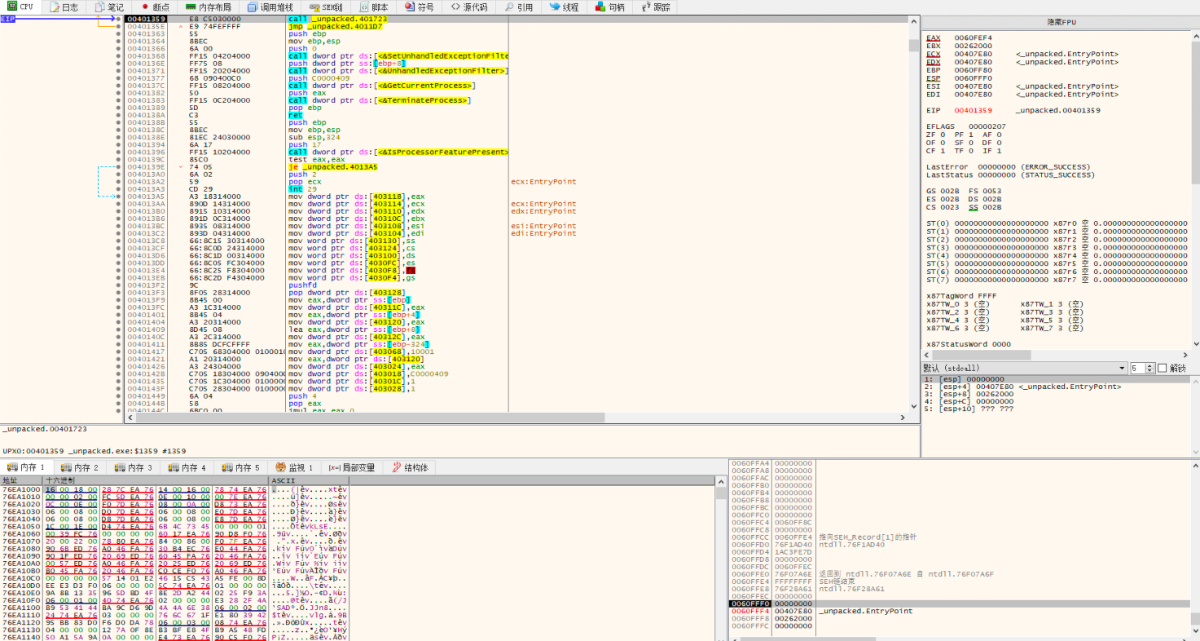Switch to the CPU tab
1200x641 pixels.
pyautogui.click(x=21, y=7)
